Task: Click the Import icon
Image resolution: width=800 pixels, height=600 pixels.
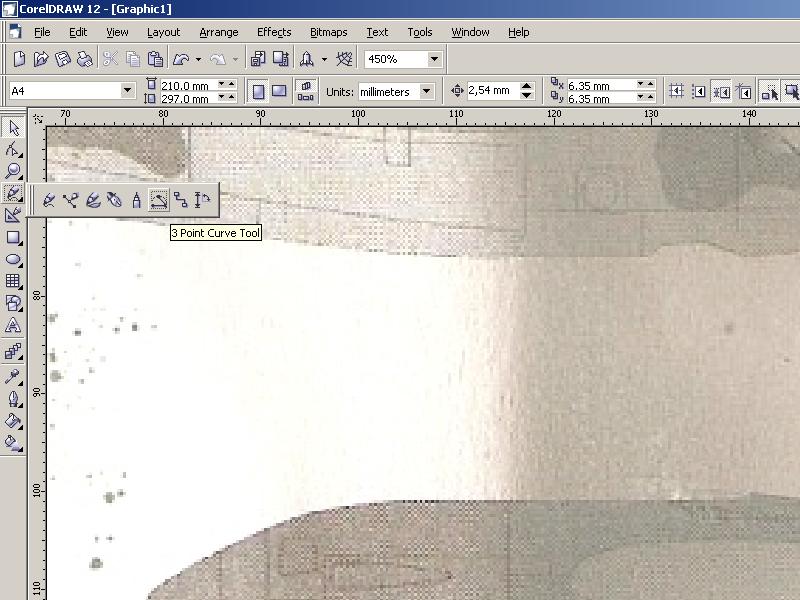Action: click(x=258, y=60)
